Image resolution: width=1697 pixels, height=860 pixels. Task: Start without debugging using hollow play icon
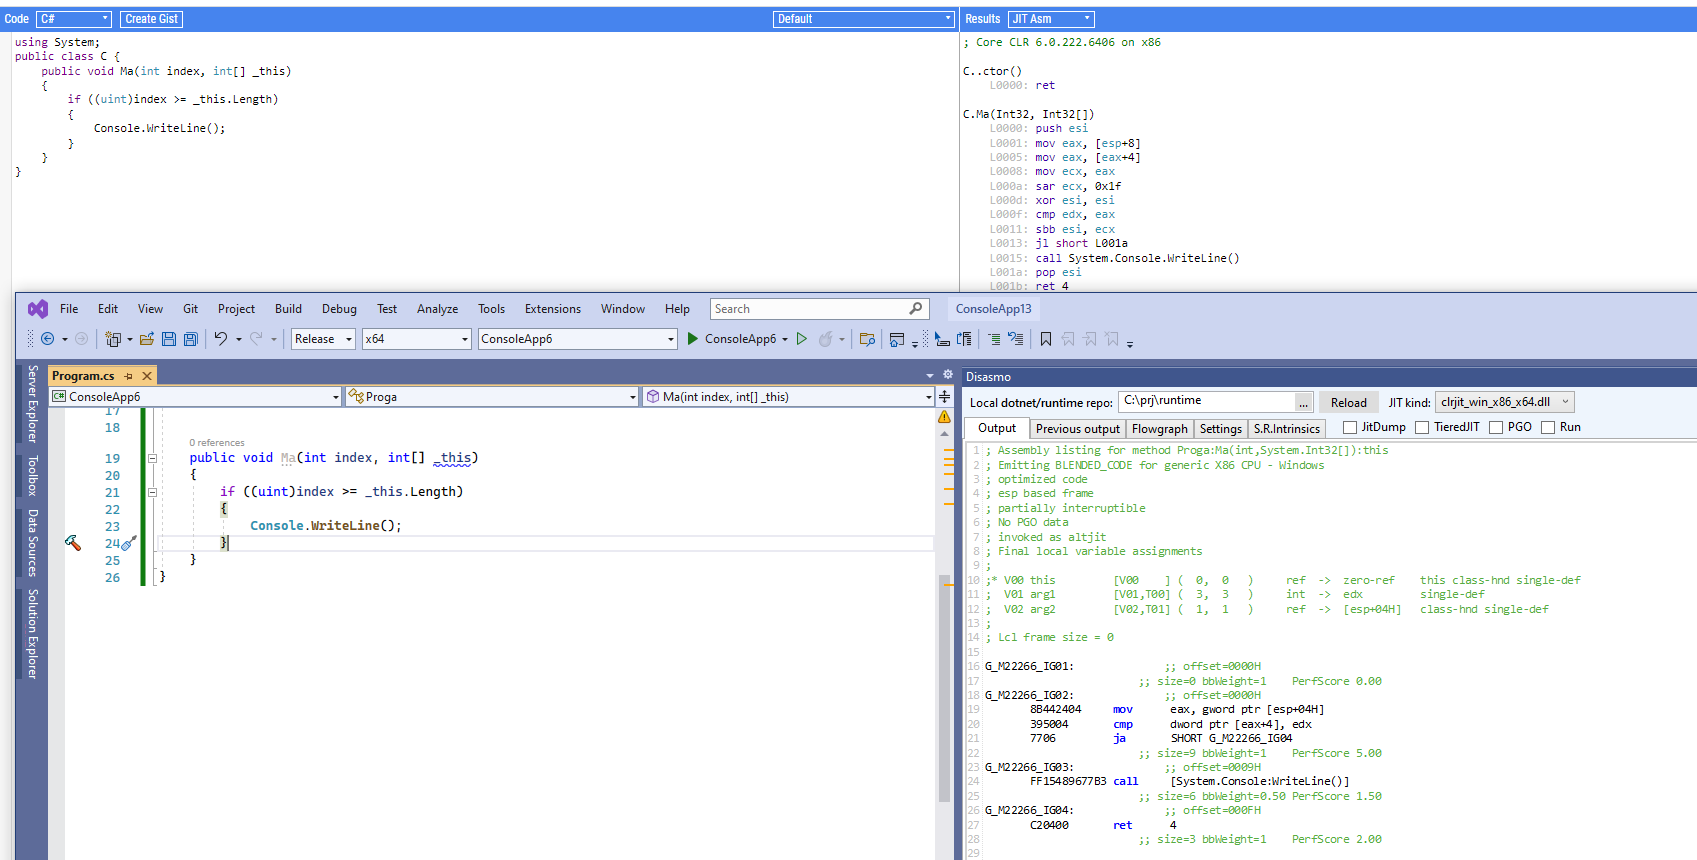click(x=802, y=339)
